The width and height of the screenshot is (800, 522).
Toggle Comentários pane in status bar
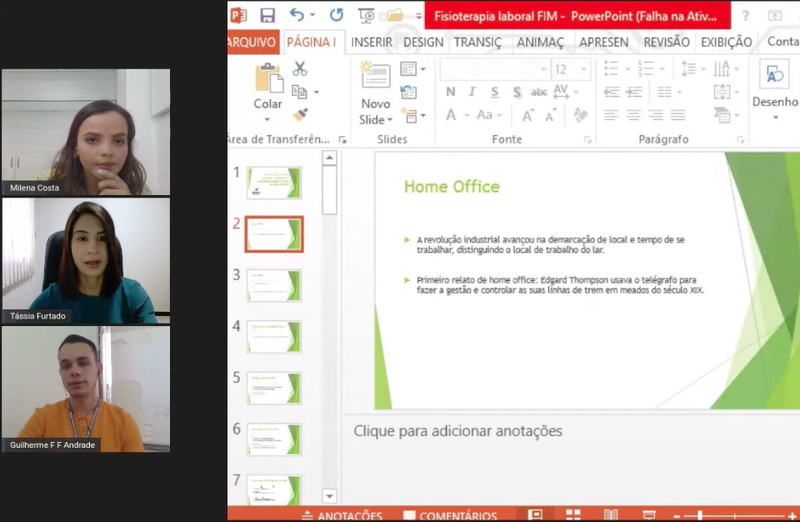tap(450, 516)
